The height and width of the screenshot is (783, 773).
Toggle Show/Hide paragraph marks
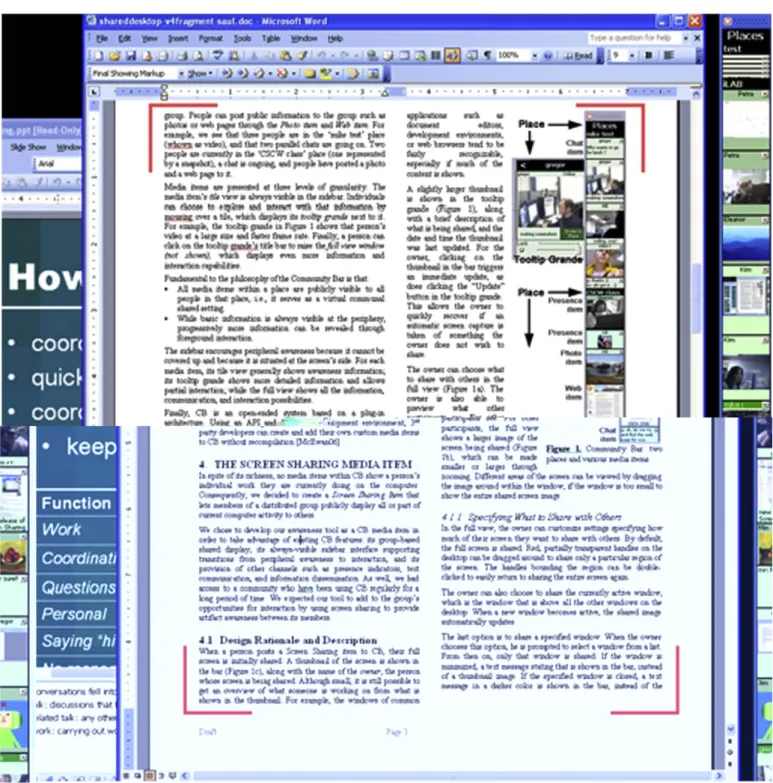pos(487,55)
